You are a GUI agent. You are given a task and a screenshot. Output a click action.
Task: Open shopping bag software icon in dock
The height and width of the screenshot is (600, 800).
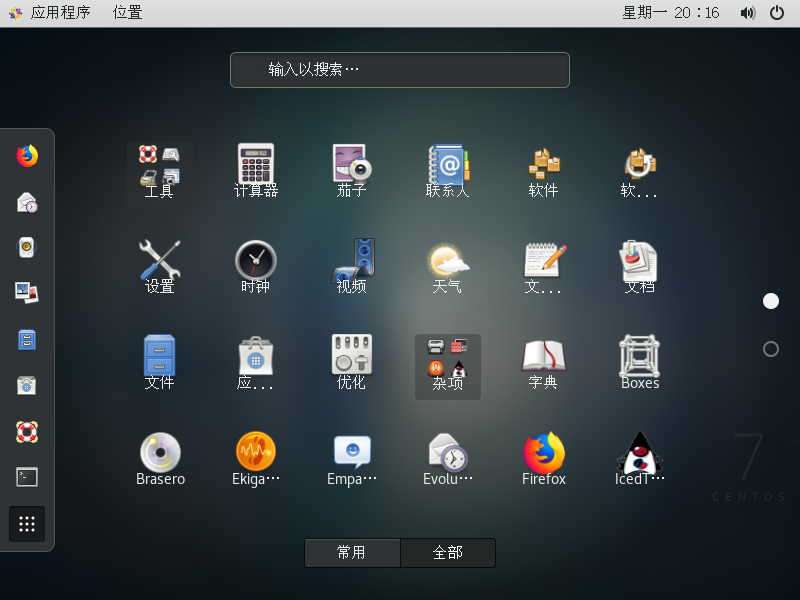click(27, 385)
